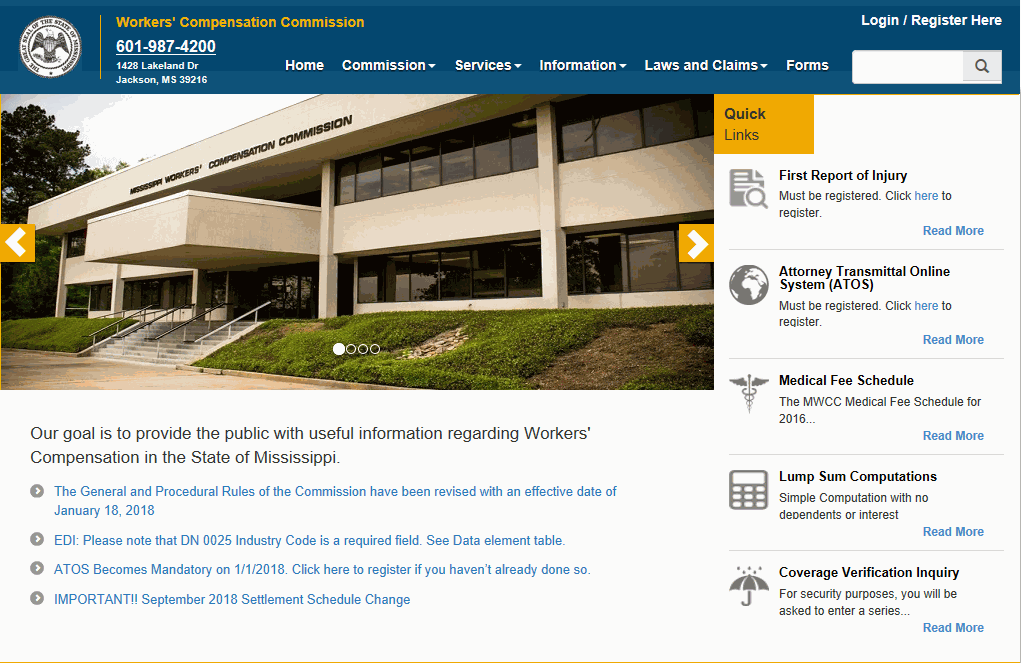Select the fourth carousel slide dot
This screenshot has height=663, width=1021.
[374, 349]
